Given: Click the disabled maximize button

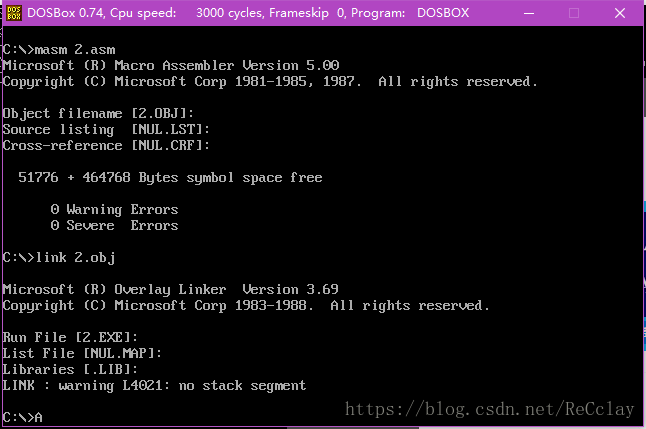Looking at the screenshot, I should tap(574, 13).
